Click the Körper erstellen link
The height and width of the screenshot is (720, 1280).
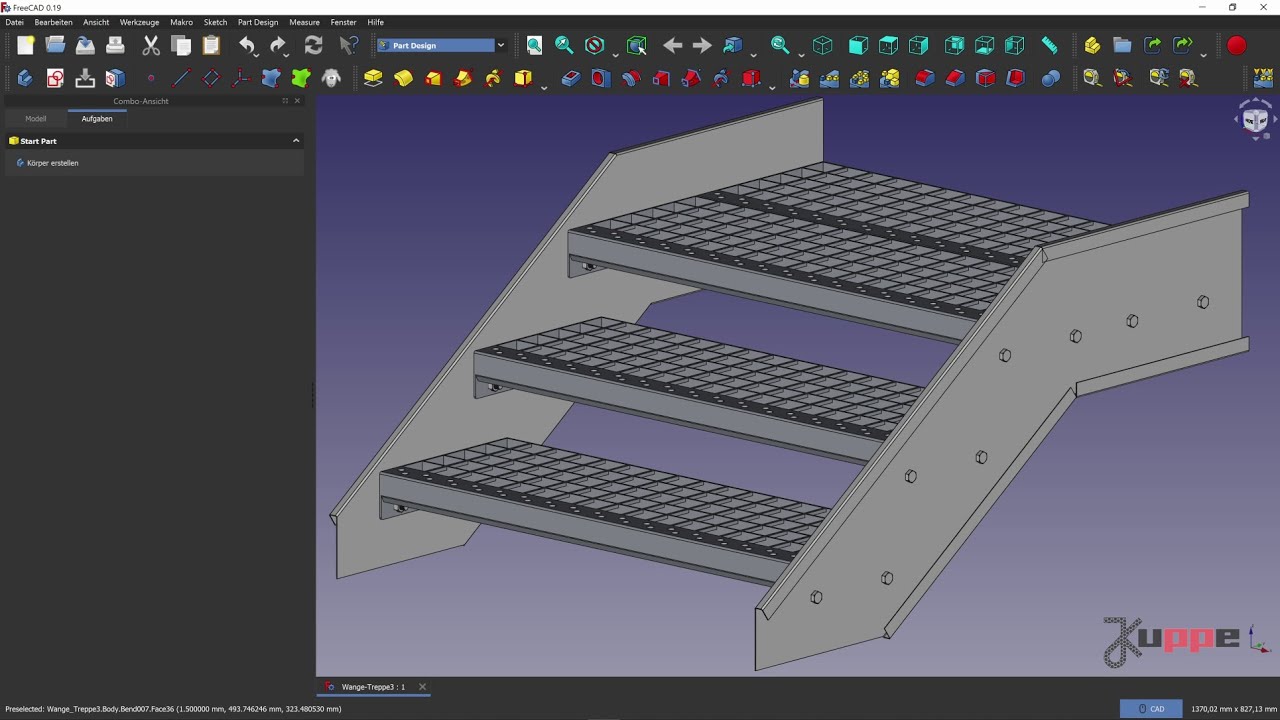(x=52, y=163)
